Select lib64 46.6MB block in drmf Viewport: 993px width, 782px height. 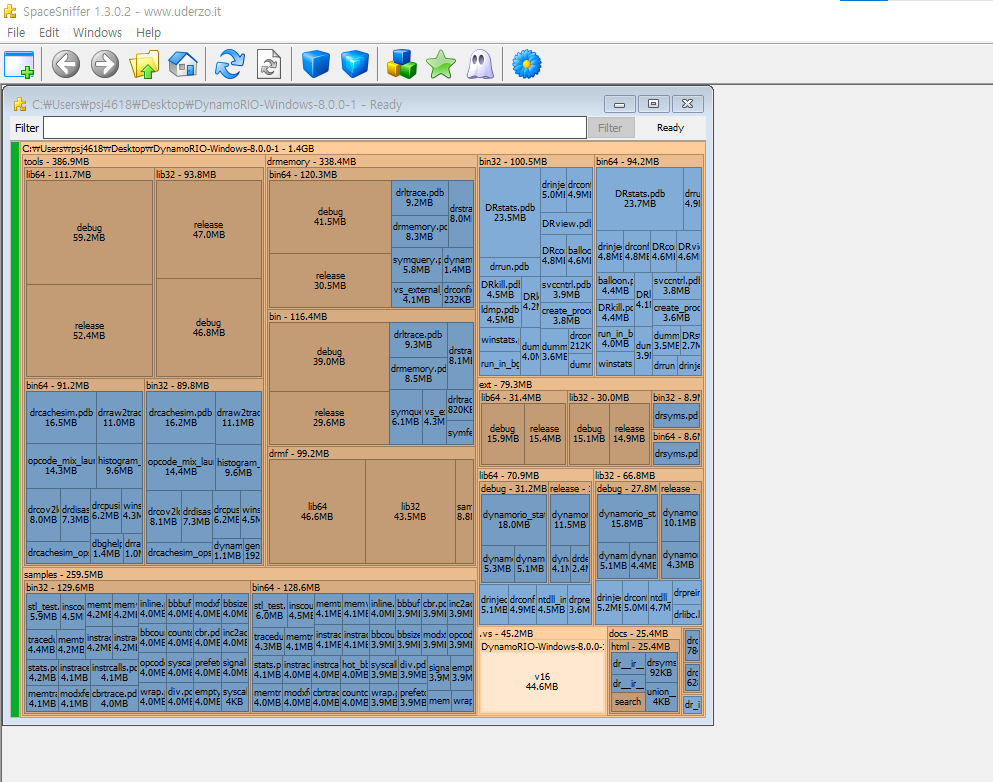point(317,512)
